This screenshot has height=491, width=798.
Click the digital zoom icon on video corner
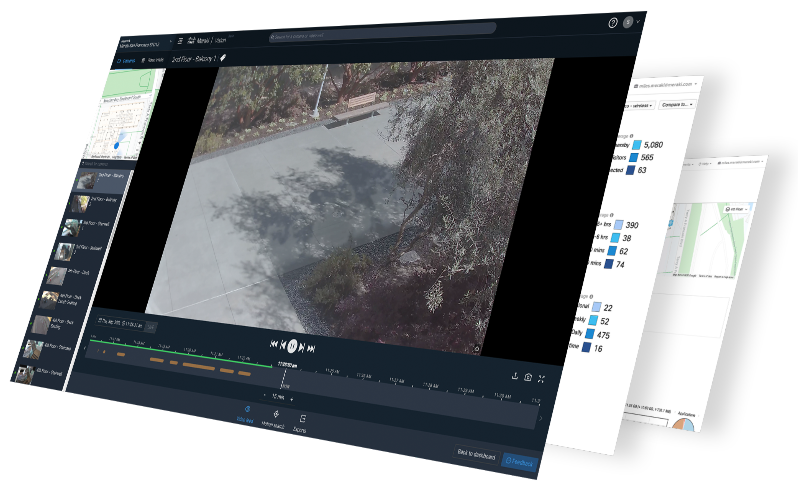[x=476, y=349]
